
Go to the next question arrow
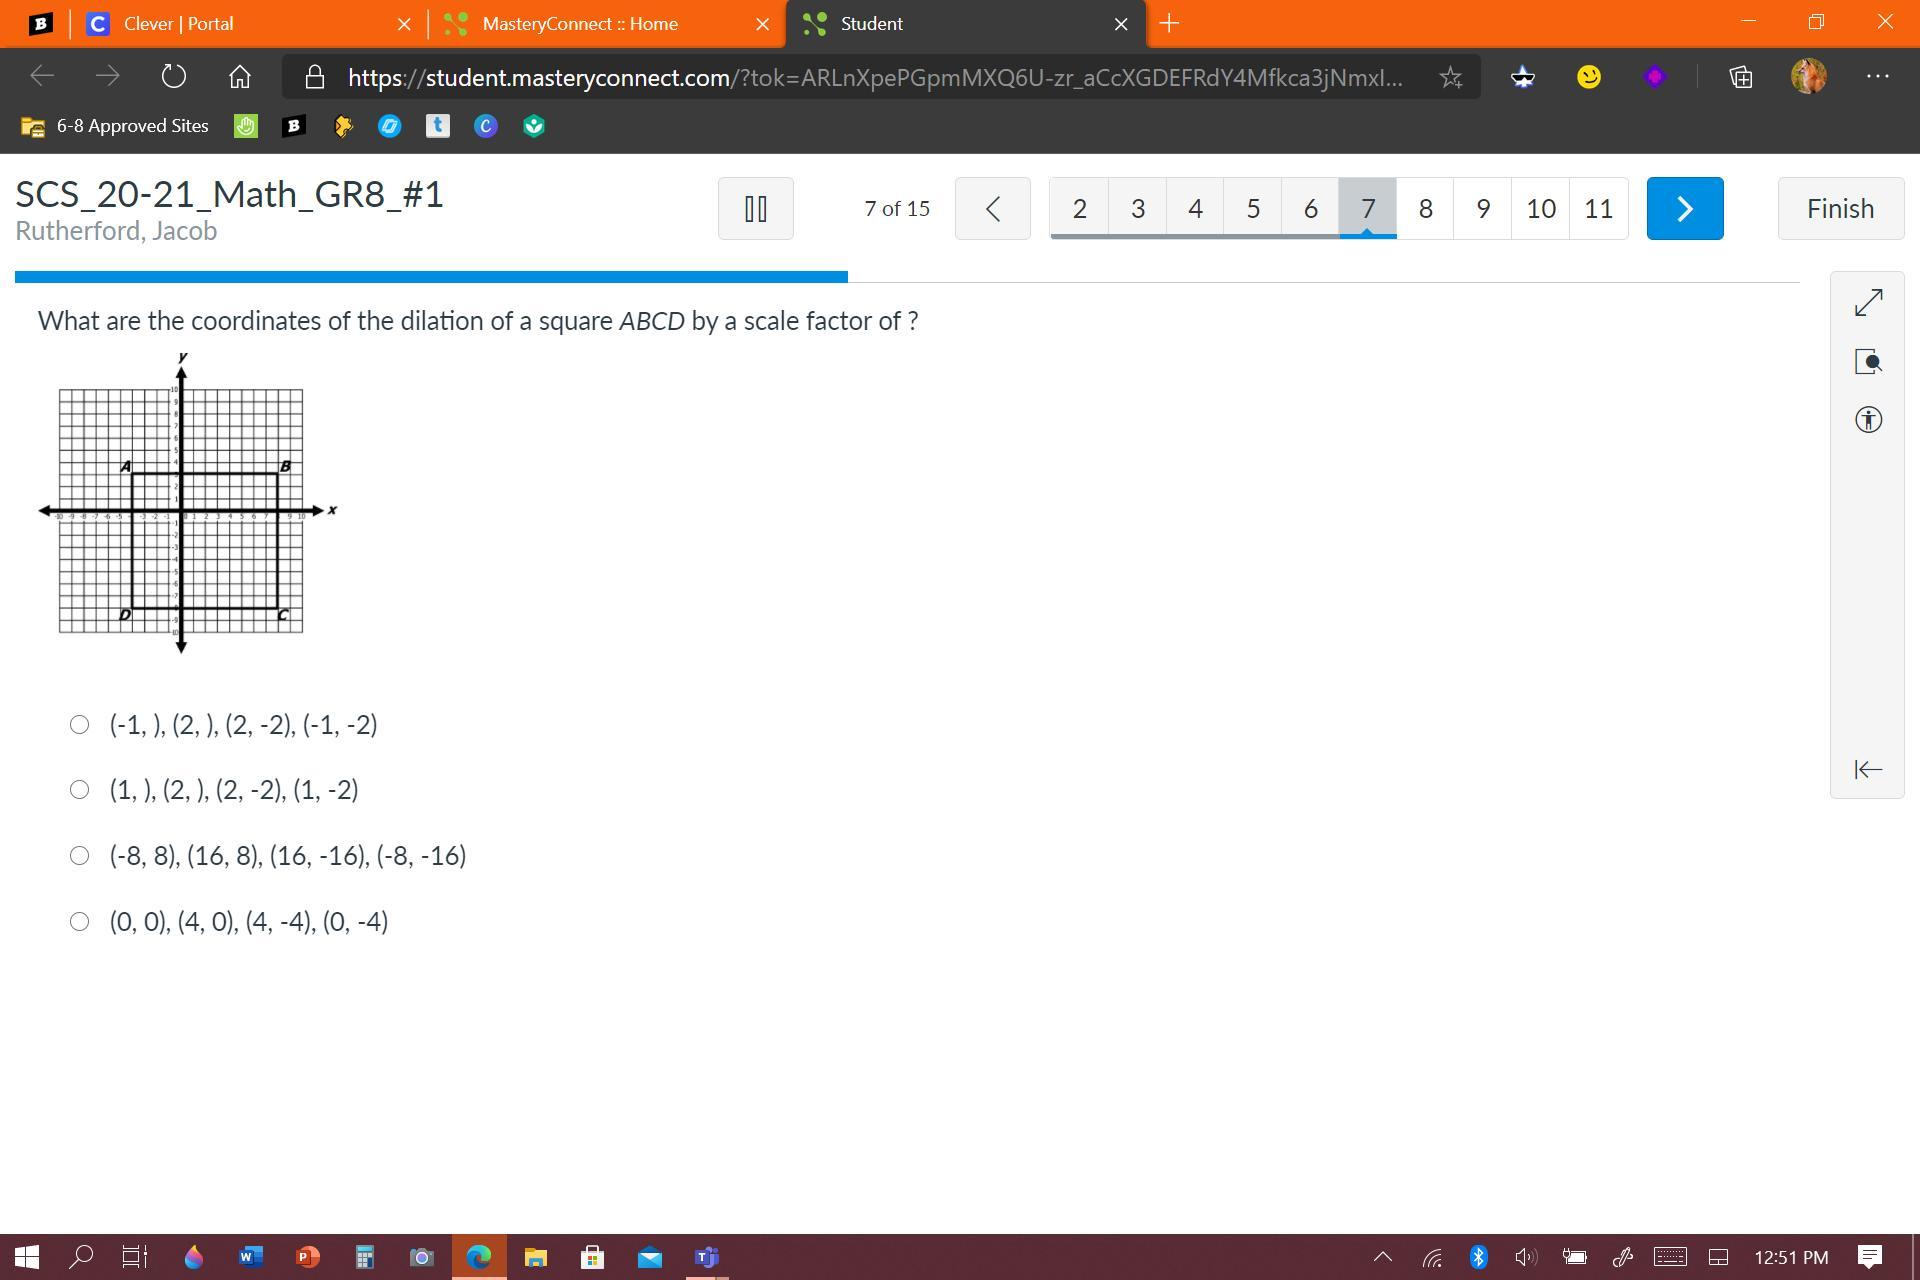[1684, 208]
